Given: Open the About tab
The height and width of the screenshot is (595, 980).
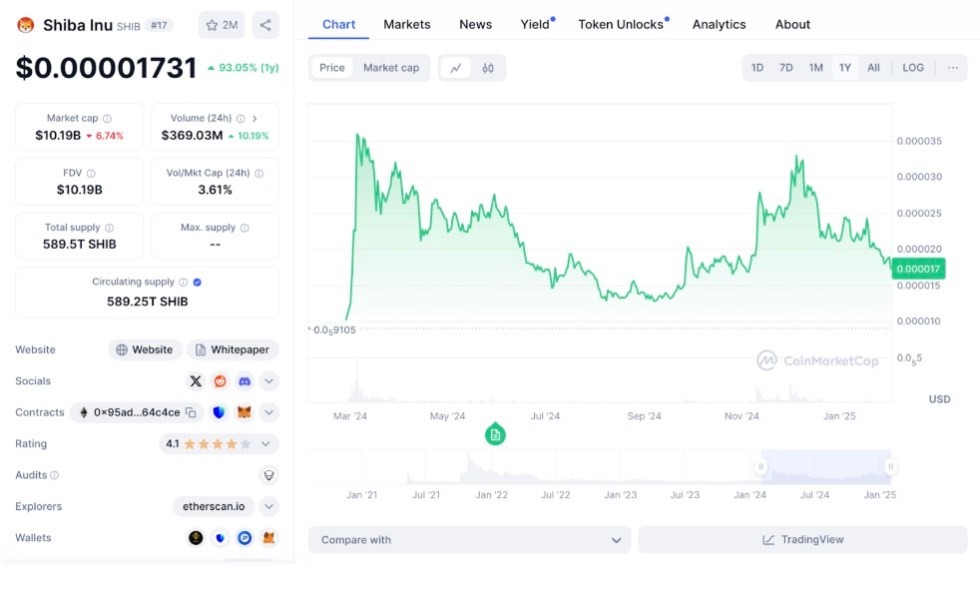Looking at the screenshot, I should click(792, 24).
